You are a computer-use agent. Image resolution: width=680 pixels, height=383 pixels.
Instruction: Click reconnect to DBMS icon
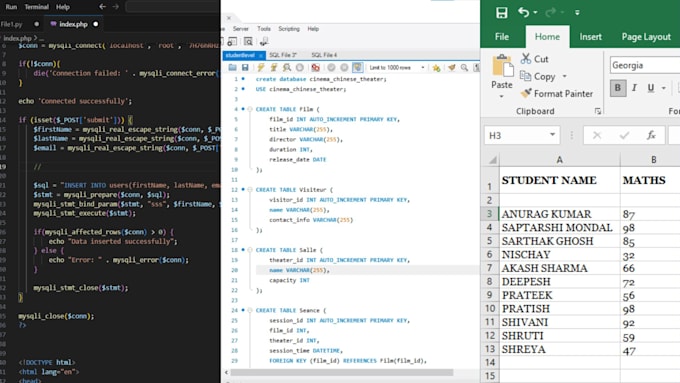pos(264,41)
